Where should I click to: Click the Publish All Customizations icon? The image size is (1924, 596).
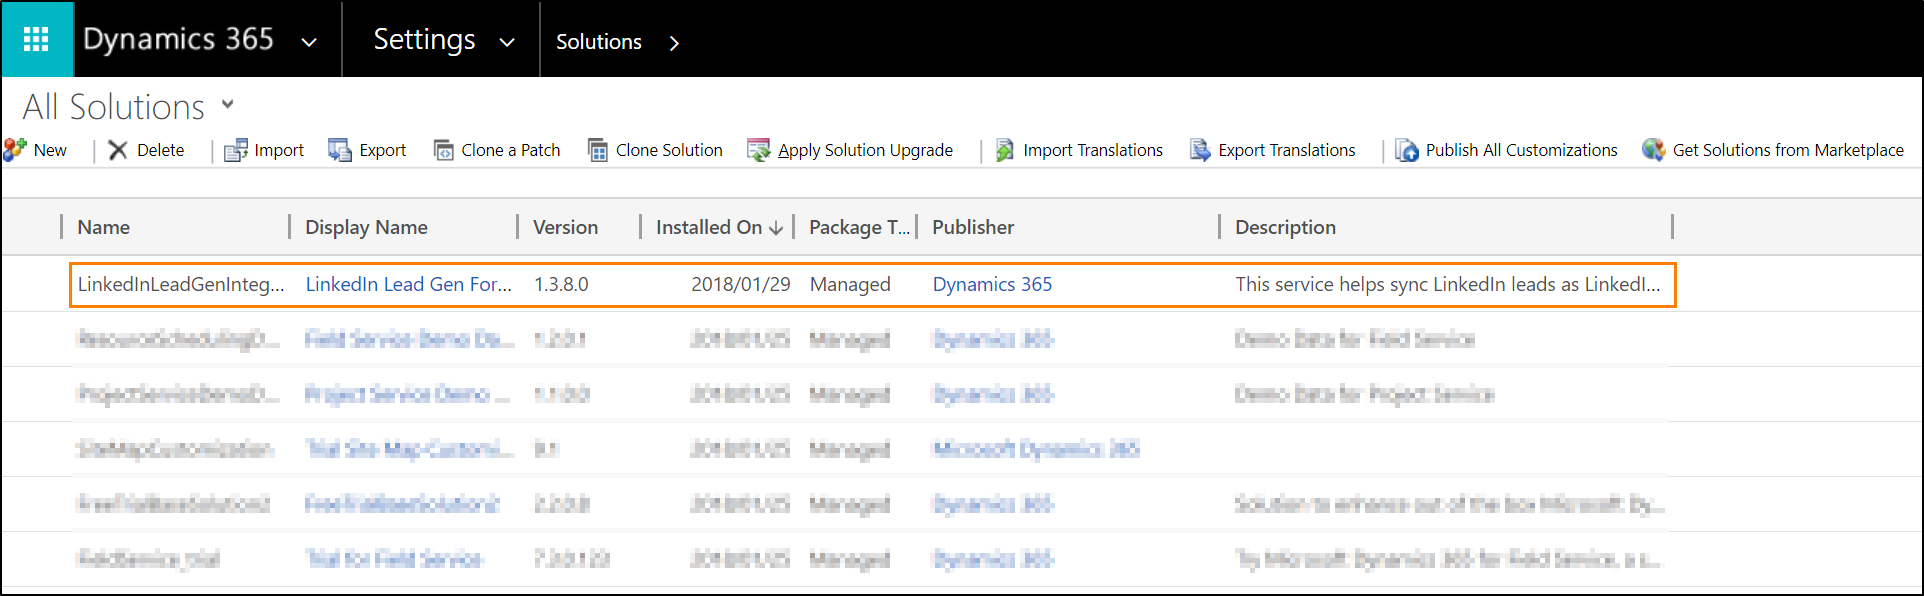tap(1407, 150)
